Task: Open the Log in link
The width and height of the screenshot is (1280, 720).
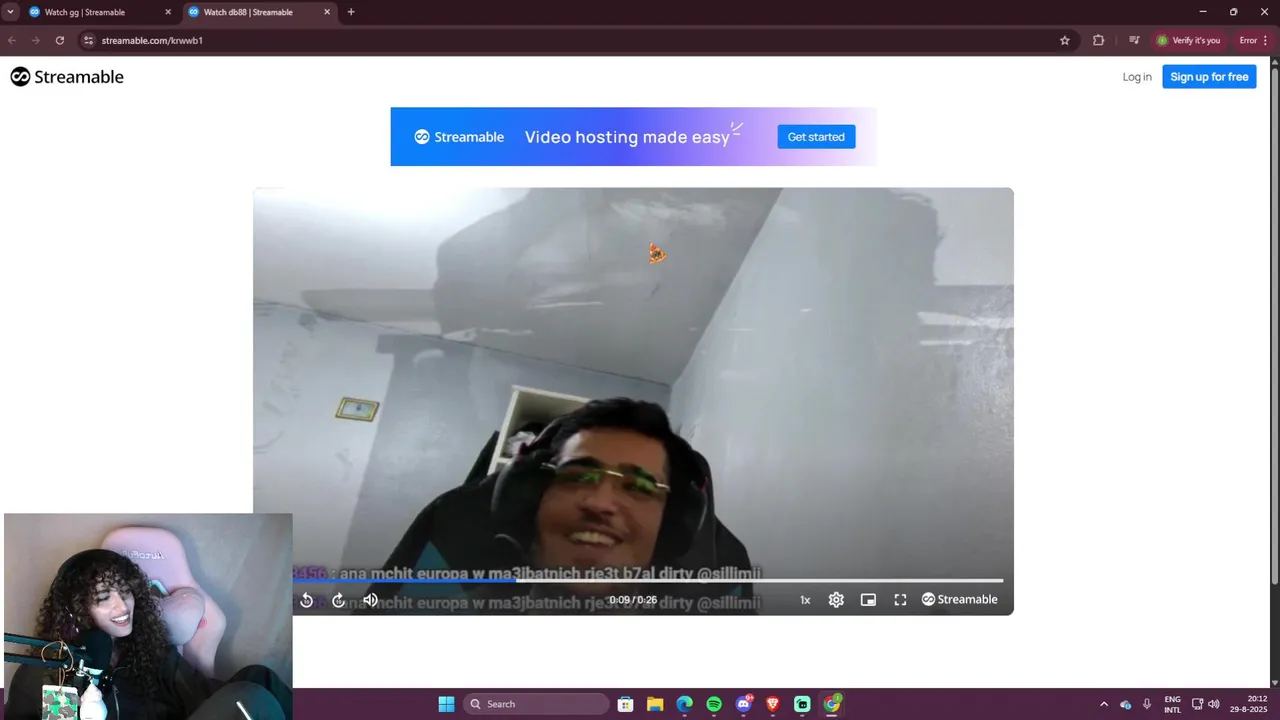Action: point(1137,77)
